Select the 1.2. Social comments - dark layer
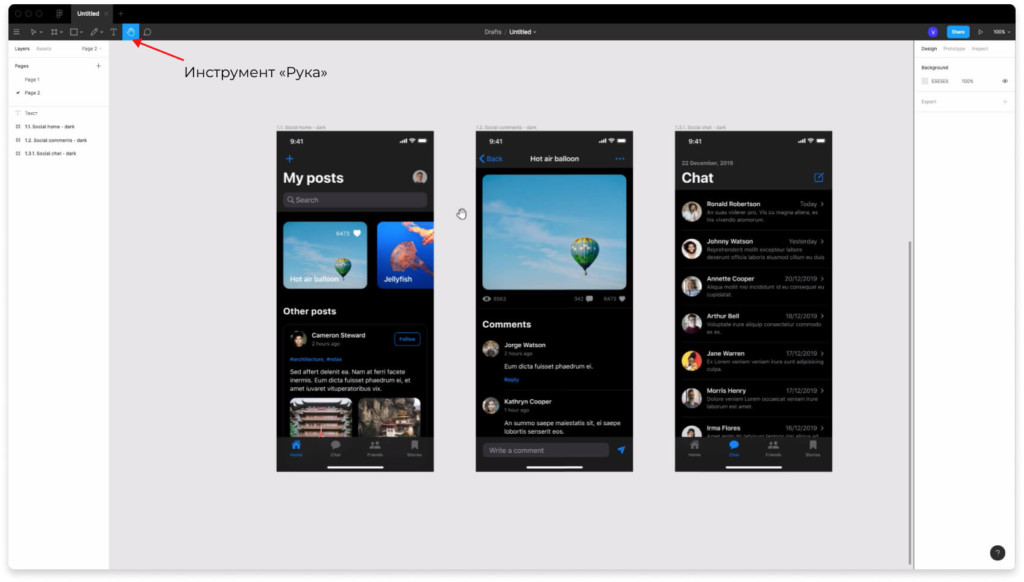 tap(56, 140)
